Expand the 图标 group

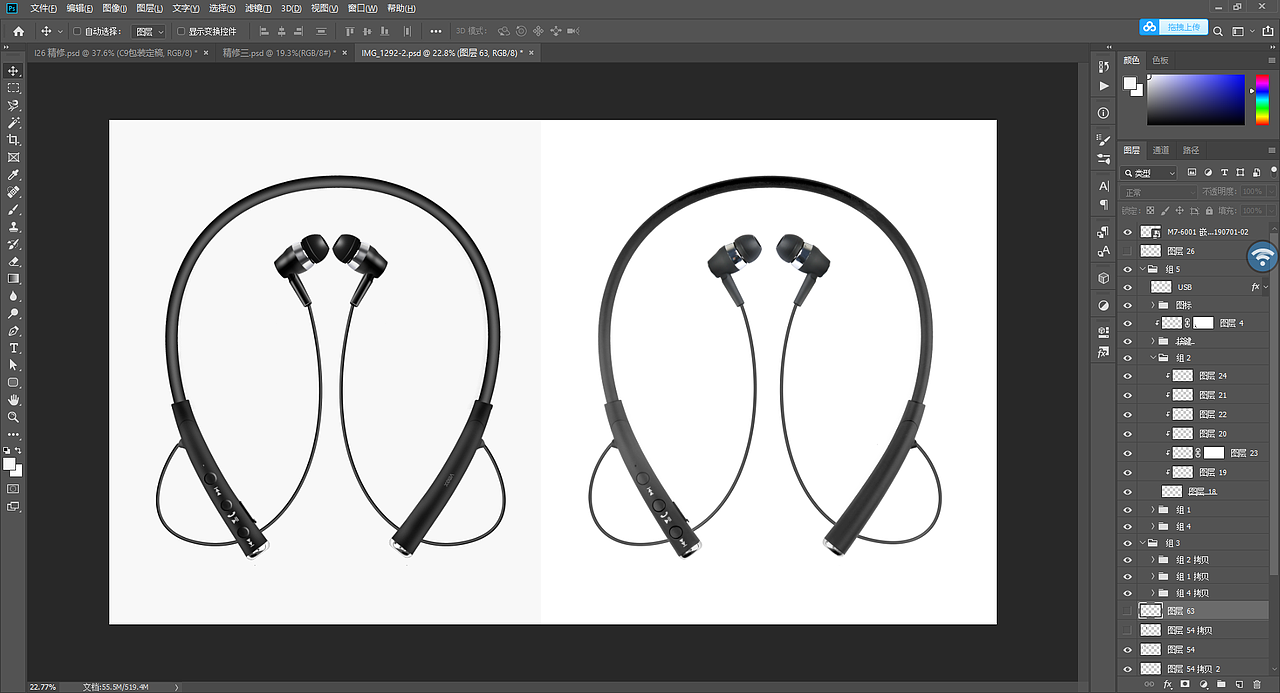coord(1153,305)
